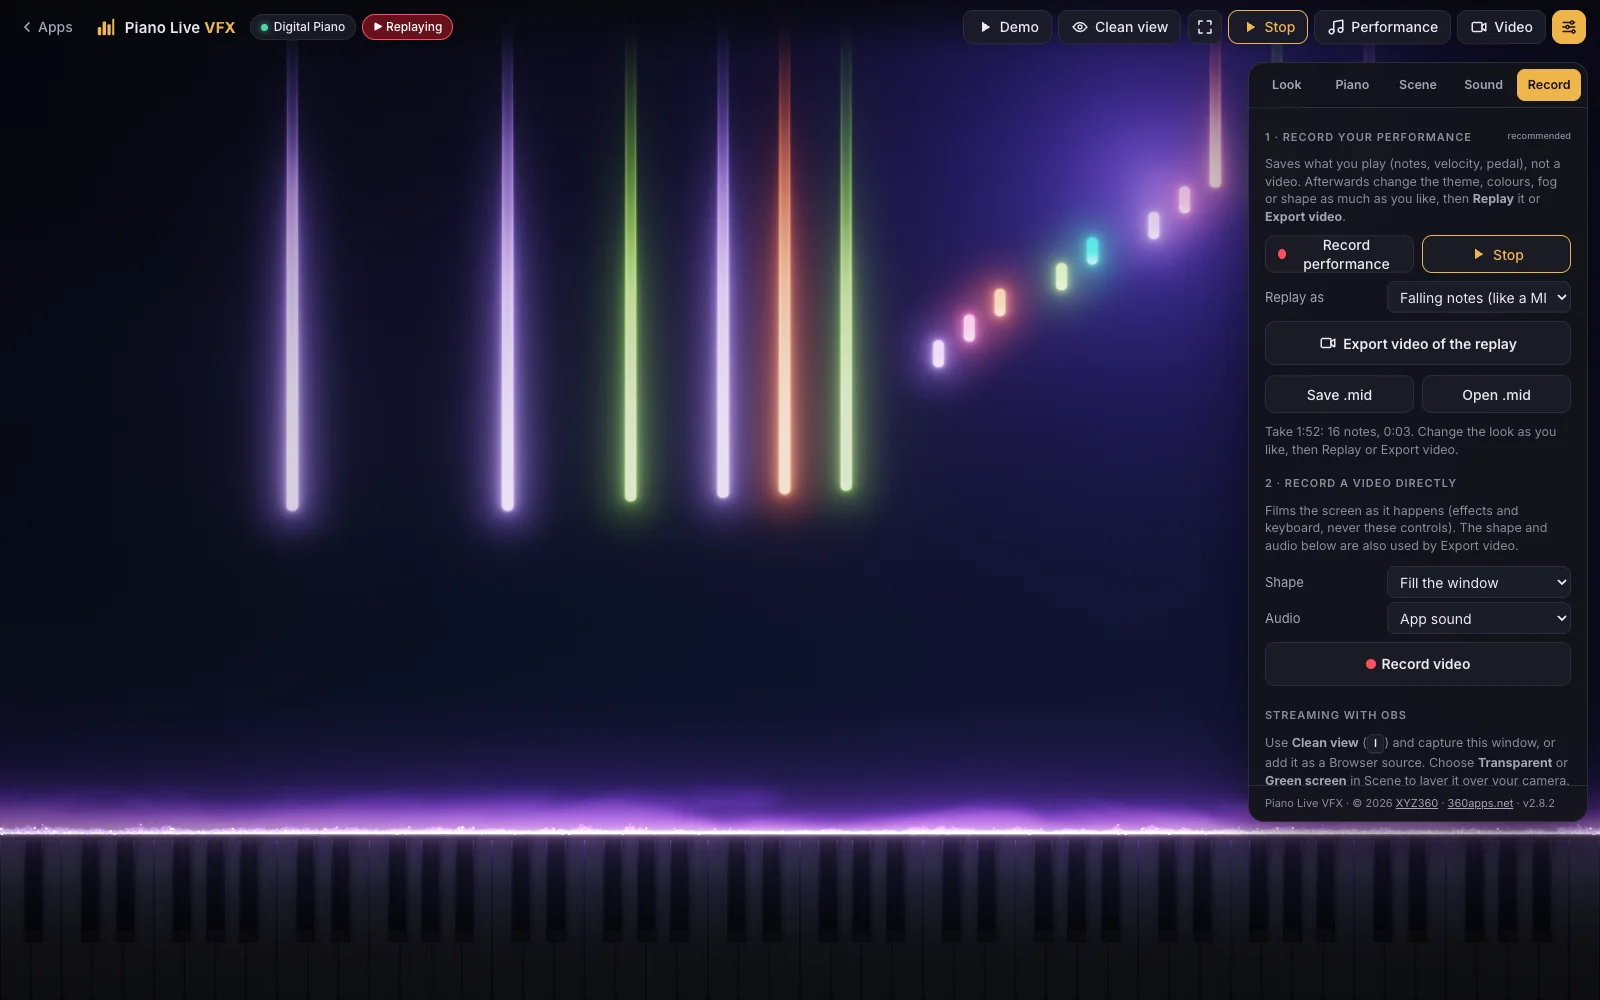Click the 'I' keyboard shortcut key hint
The image size is (1600, 1000).
pos(1375,743)
